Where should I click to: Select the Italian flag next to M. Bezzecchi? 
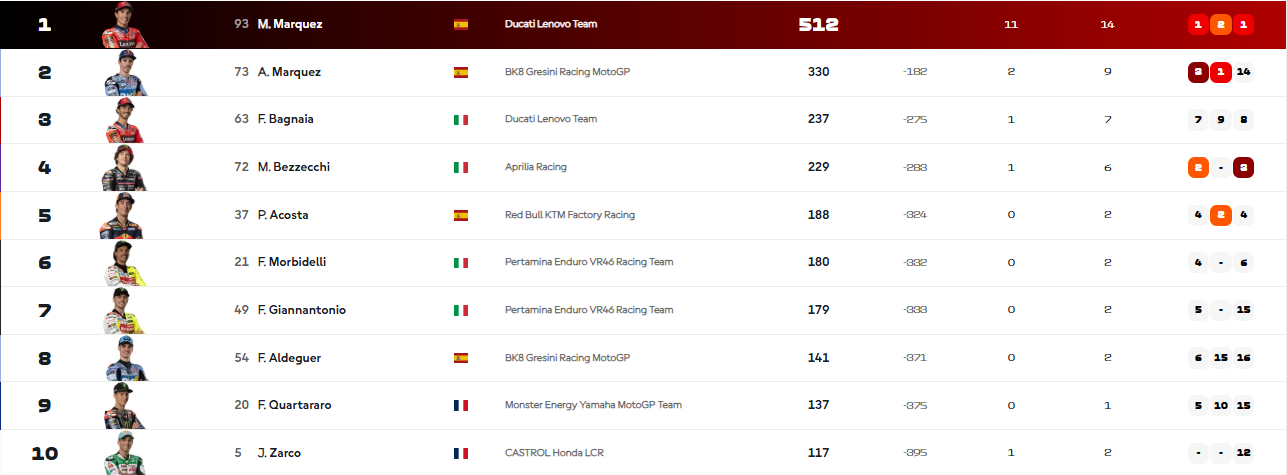pos(461,167)
